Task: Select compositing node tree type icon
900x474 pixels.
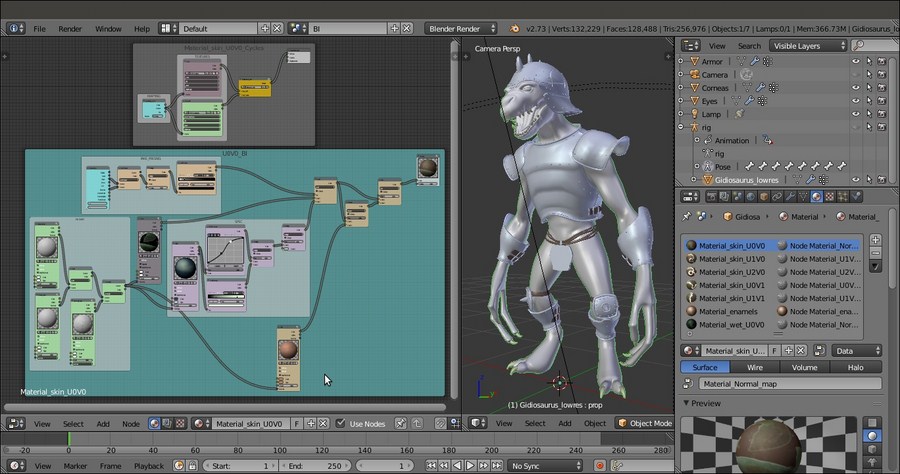Action: [x=167, y=424]
